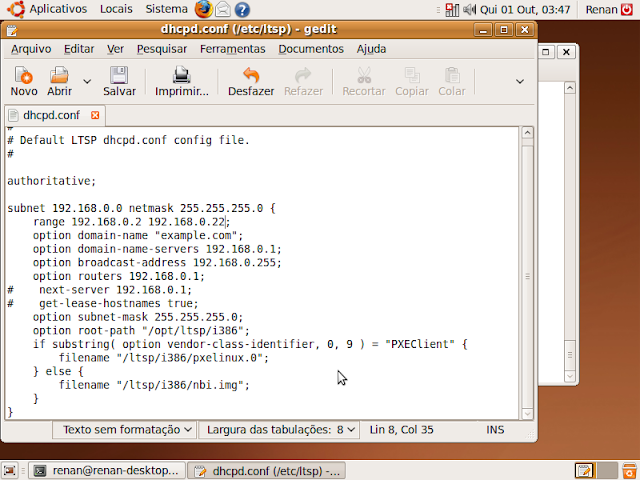Open the Sistema panel menu

tap(167, 9)
